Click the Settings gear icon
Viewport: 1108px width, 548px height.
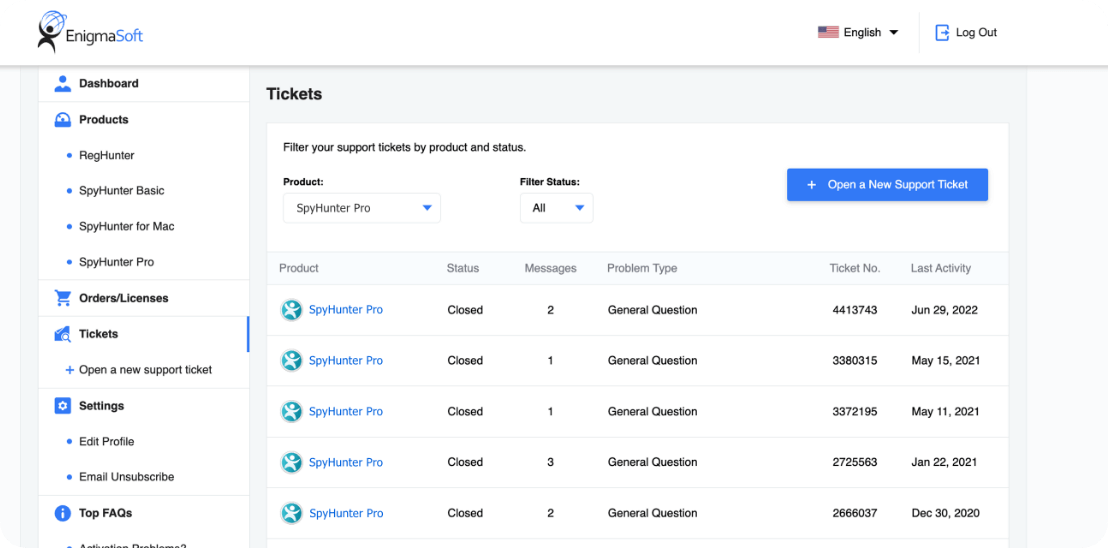pyautogui.click(x=63, y=406)
